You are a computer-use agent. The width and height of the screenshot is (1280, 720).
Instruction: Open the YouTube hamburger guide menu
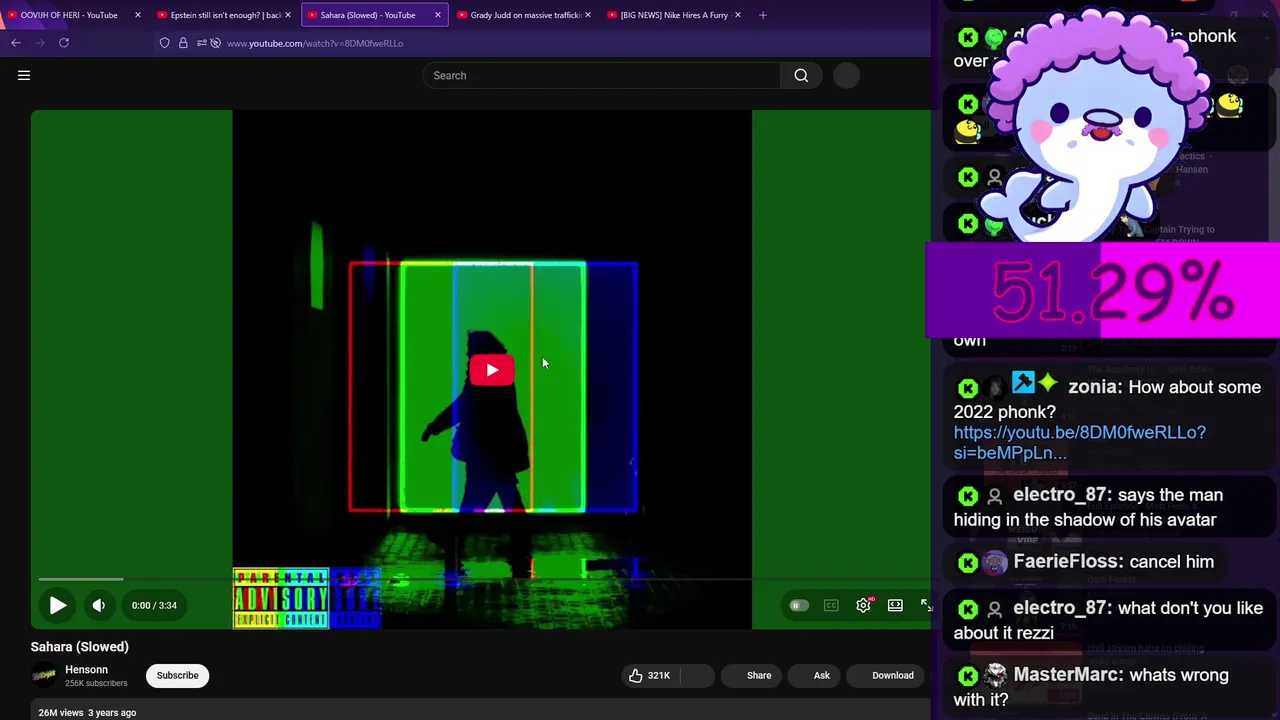[x=24, y=75]
